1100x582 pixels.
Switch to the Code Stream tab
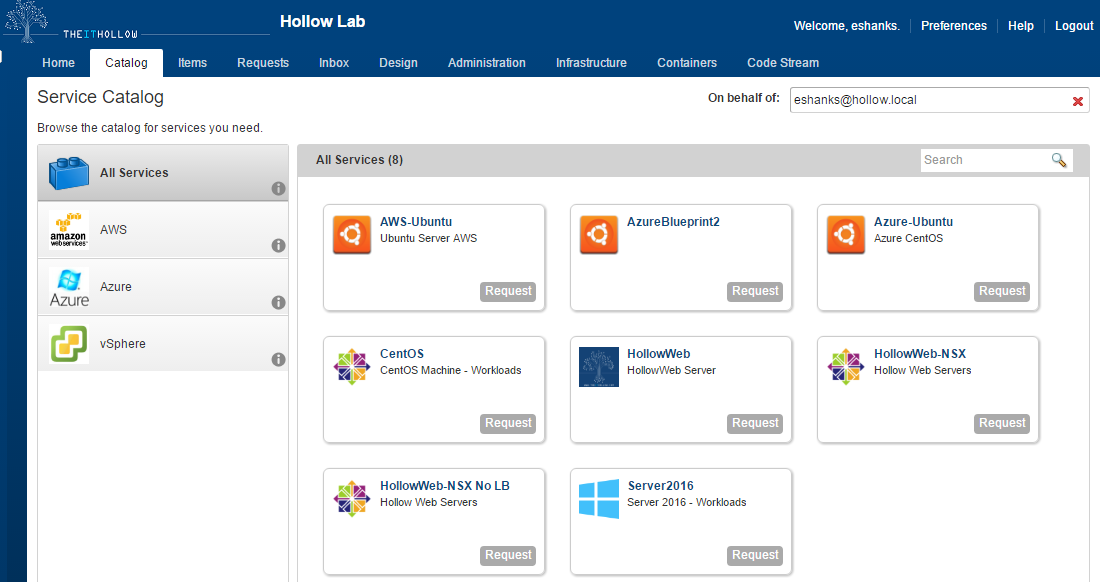[782, 63]
